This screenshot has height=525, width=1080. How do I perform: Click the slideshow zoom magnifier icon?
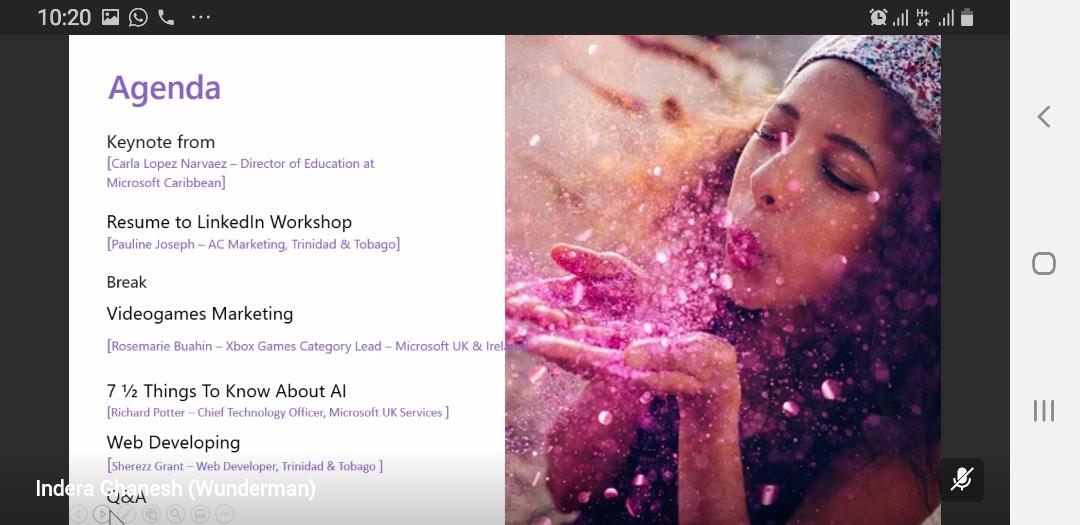(x=176, y=514)
